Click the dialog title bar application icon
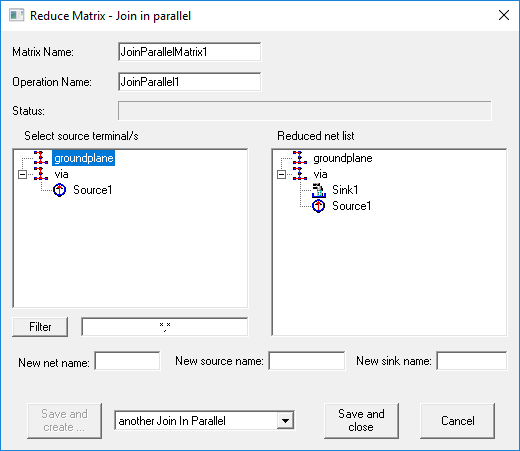Screen dimensions: 520x451 click(x=16, y=15)
